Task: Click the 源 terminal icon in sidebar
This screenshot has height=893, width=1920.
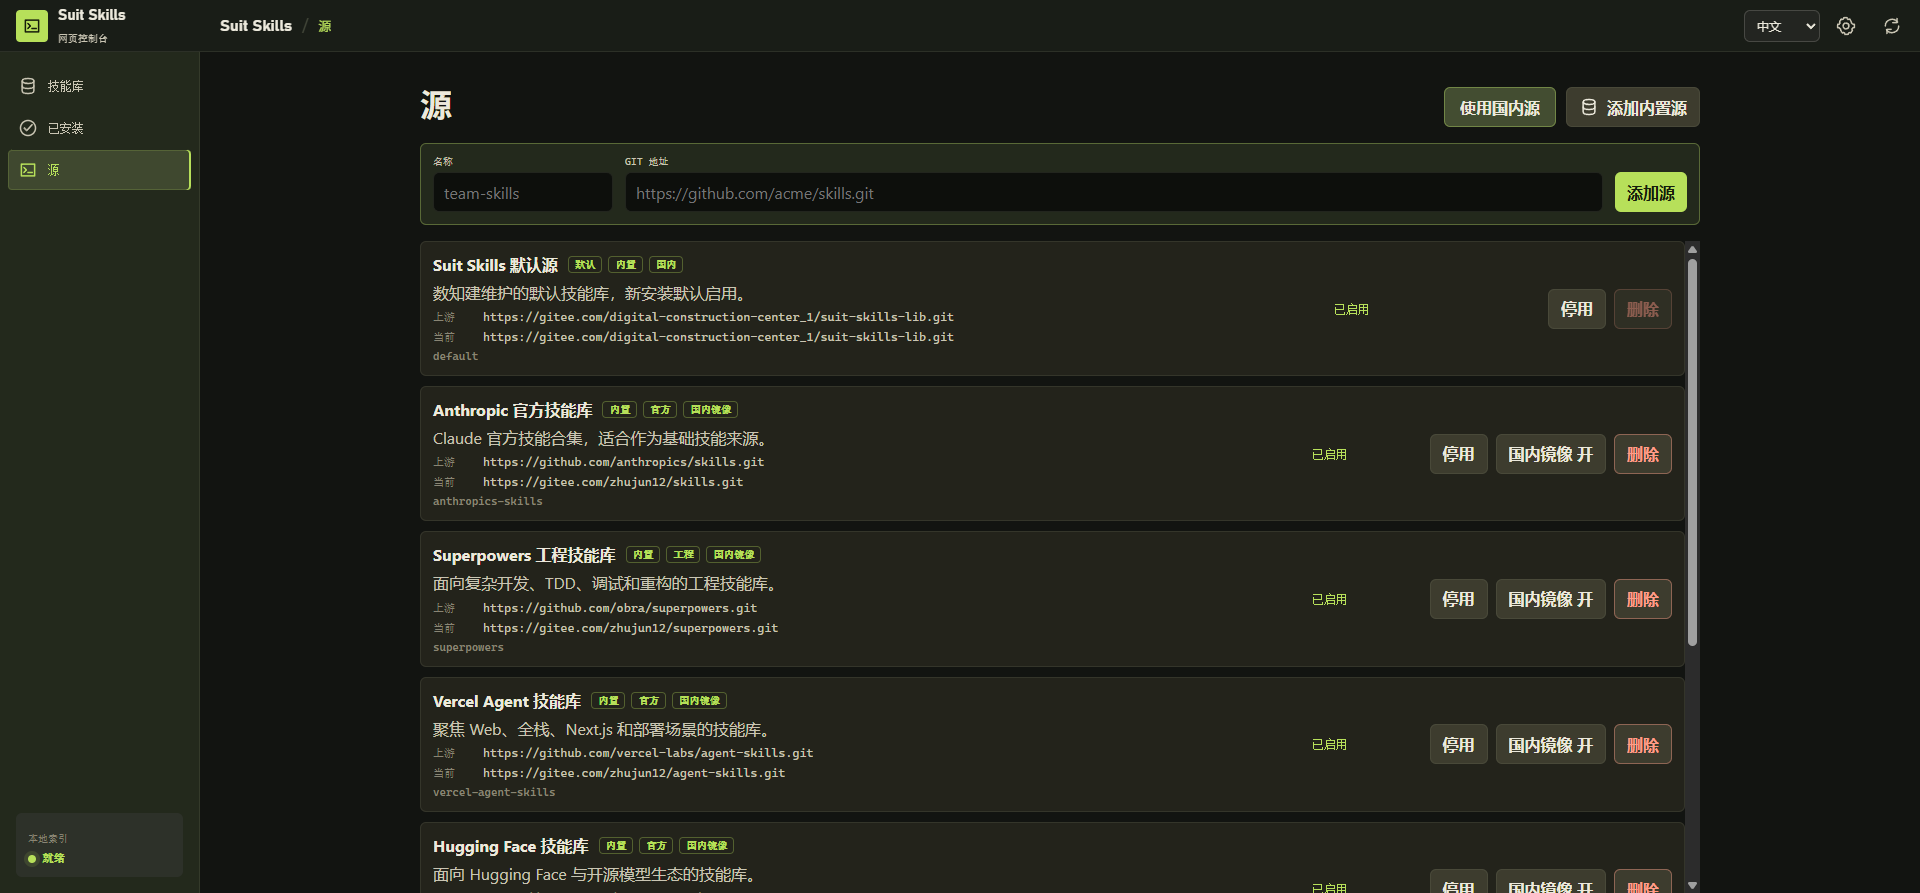Action: click(28, 170)
